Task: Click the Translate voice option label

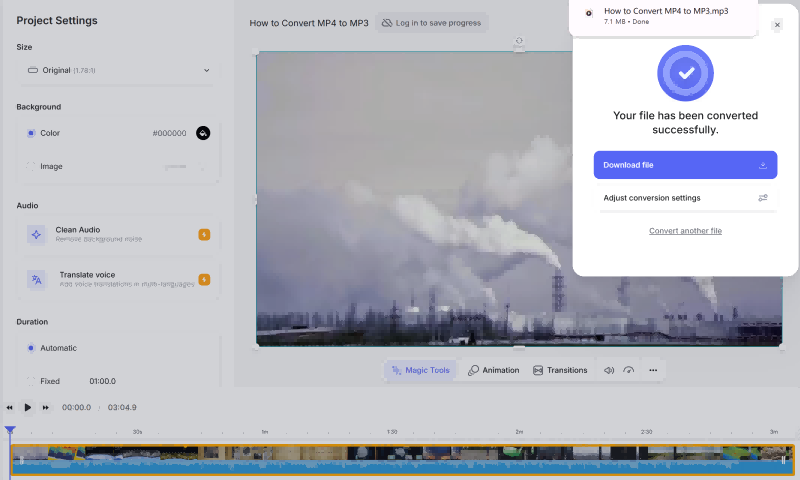Action: pyautogui.click(x=87, y=275)
